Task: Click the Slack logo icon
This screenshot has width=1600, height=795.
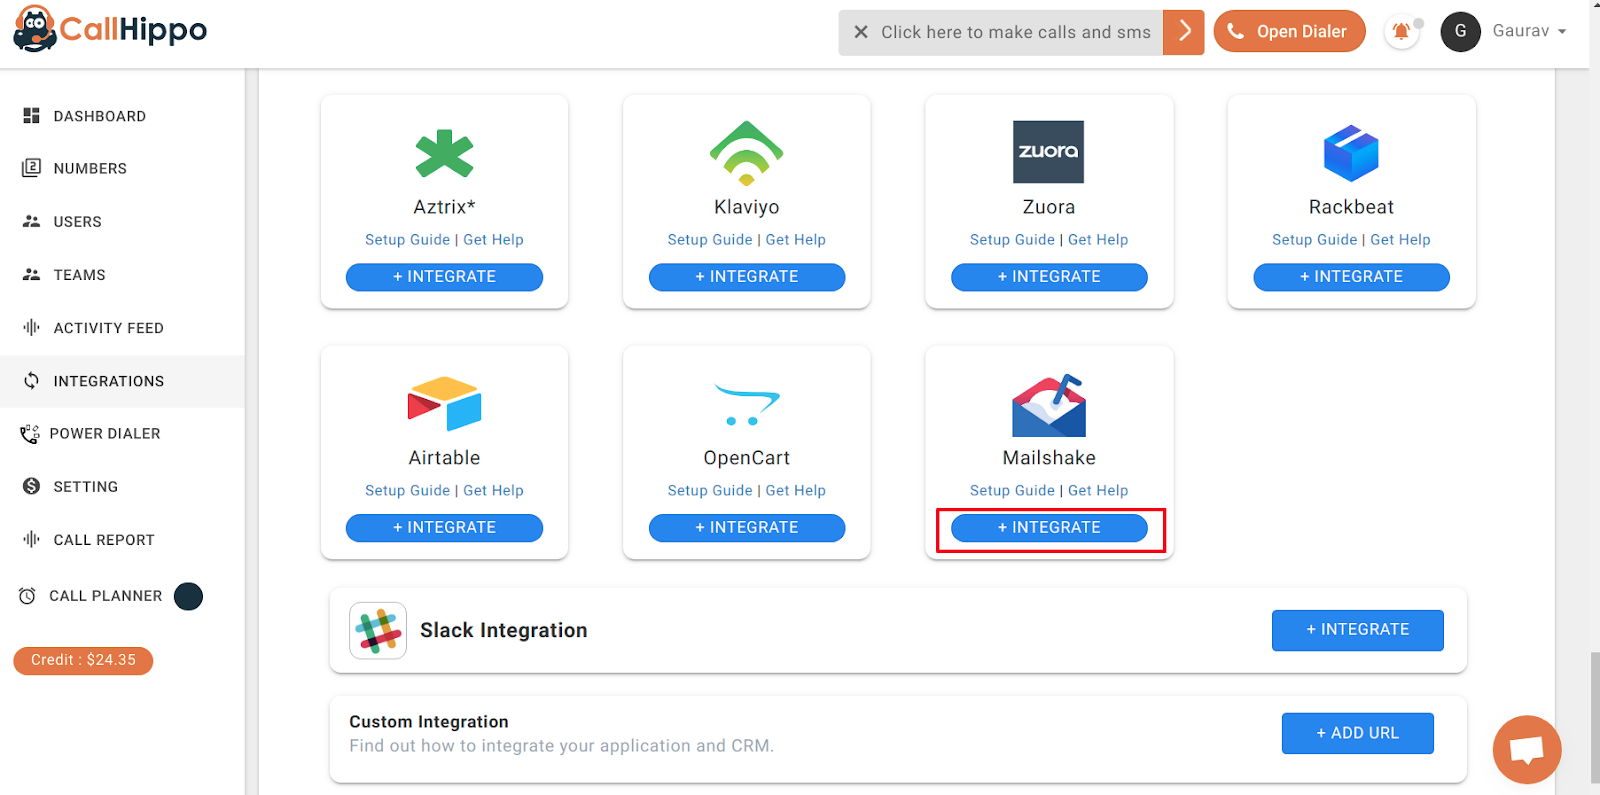Action: pyautogui.click(x=378, y=630)
